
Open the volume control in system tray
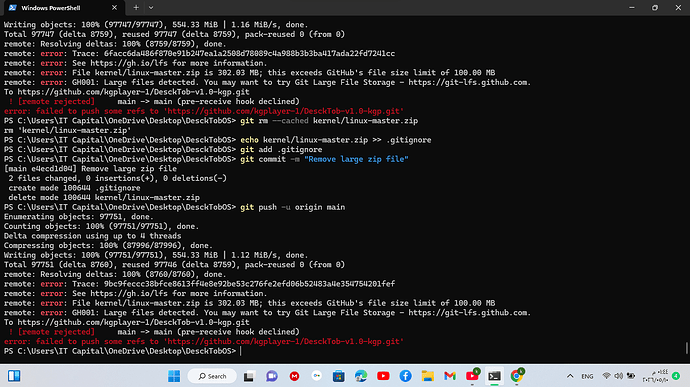[x=618, y=376]
